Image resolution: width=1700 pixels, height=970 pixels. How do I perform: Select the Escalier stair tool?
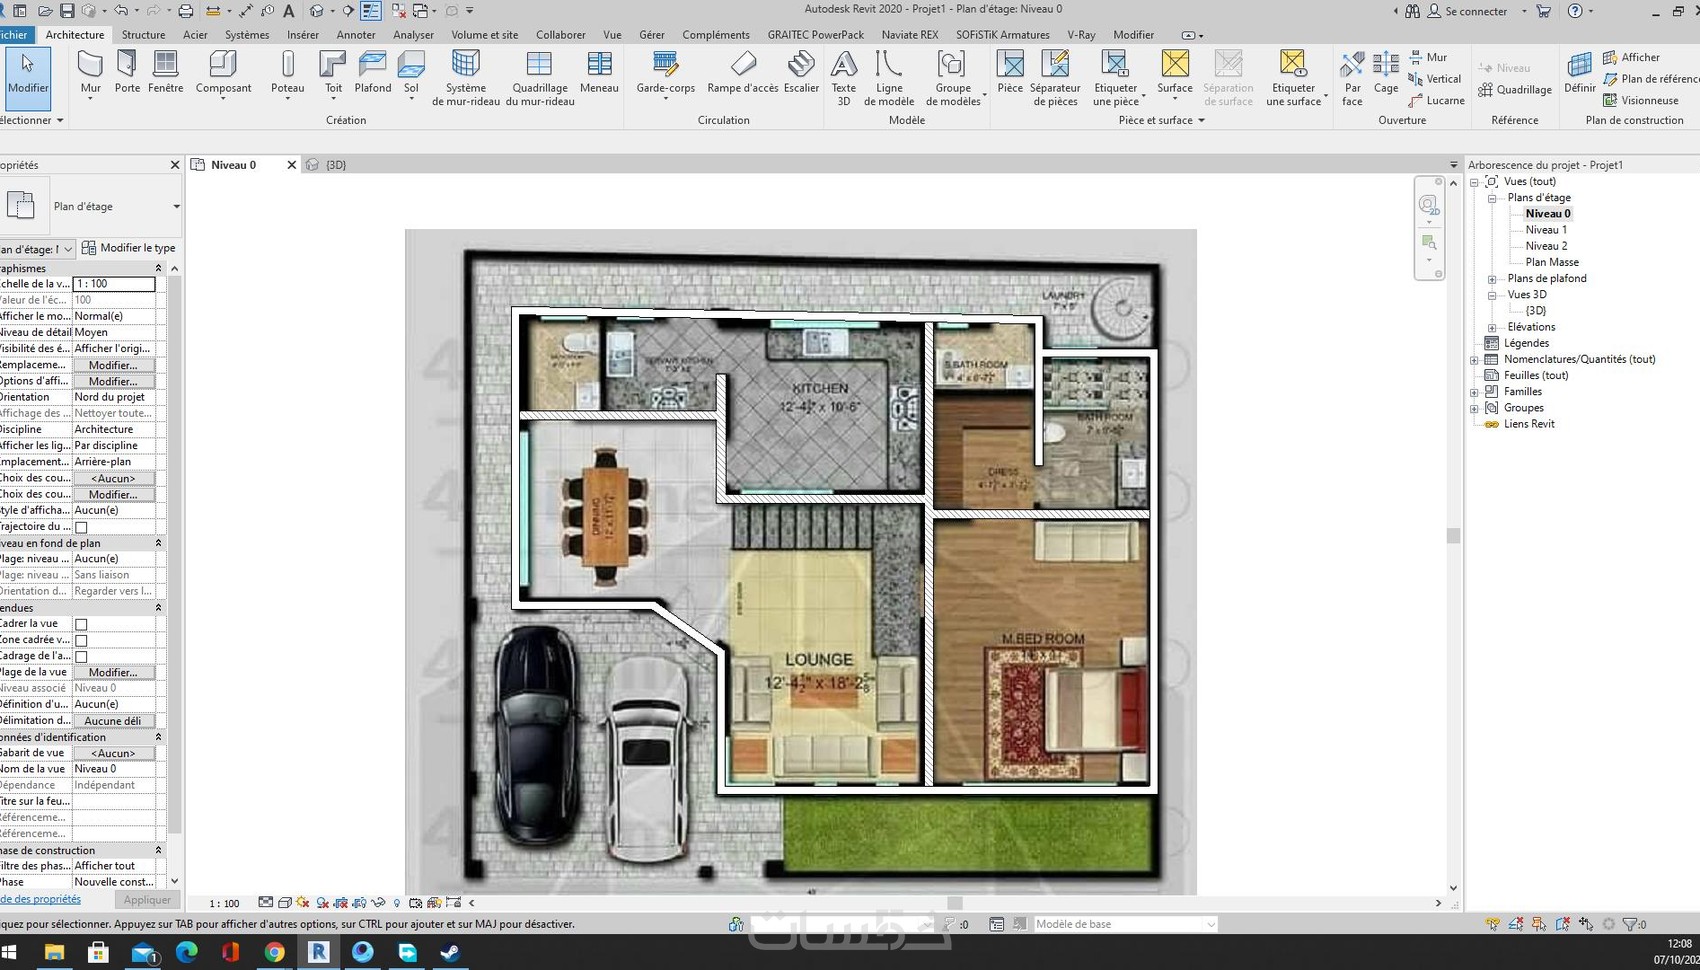801,73
